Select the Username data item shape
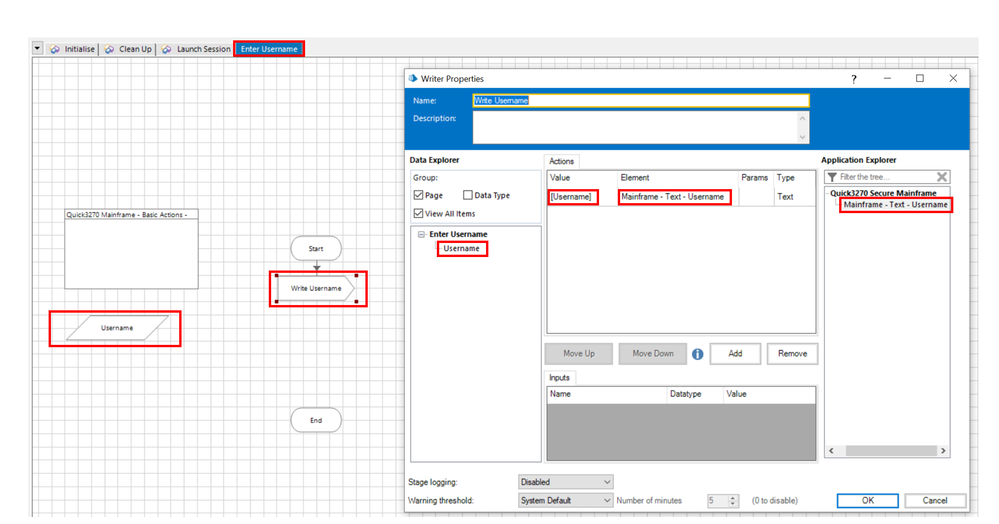This screenshot has height=524, width=999. (116, 328)
